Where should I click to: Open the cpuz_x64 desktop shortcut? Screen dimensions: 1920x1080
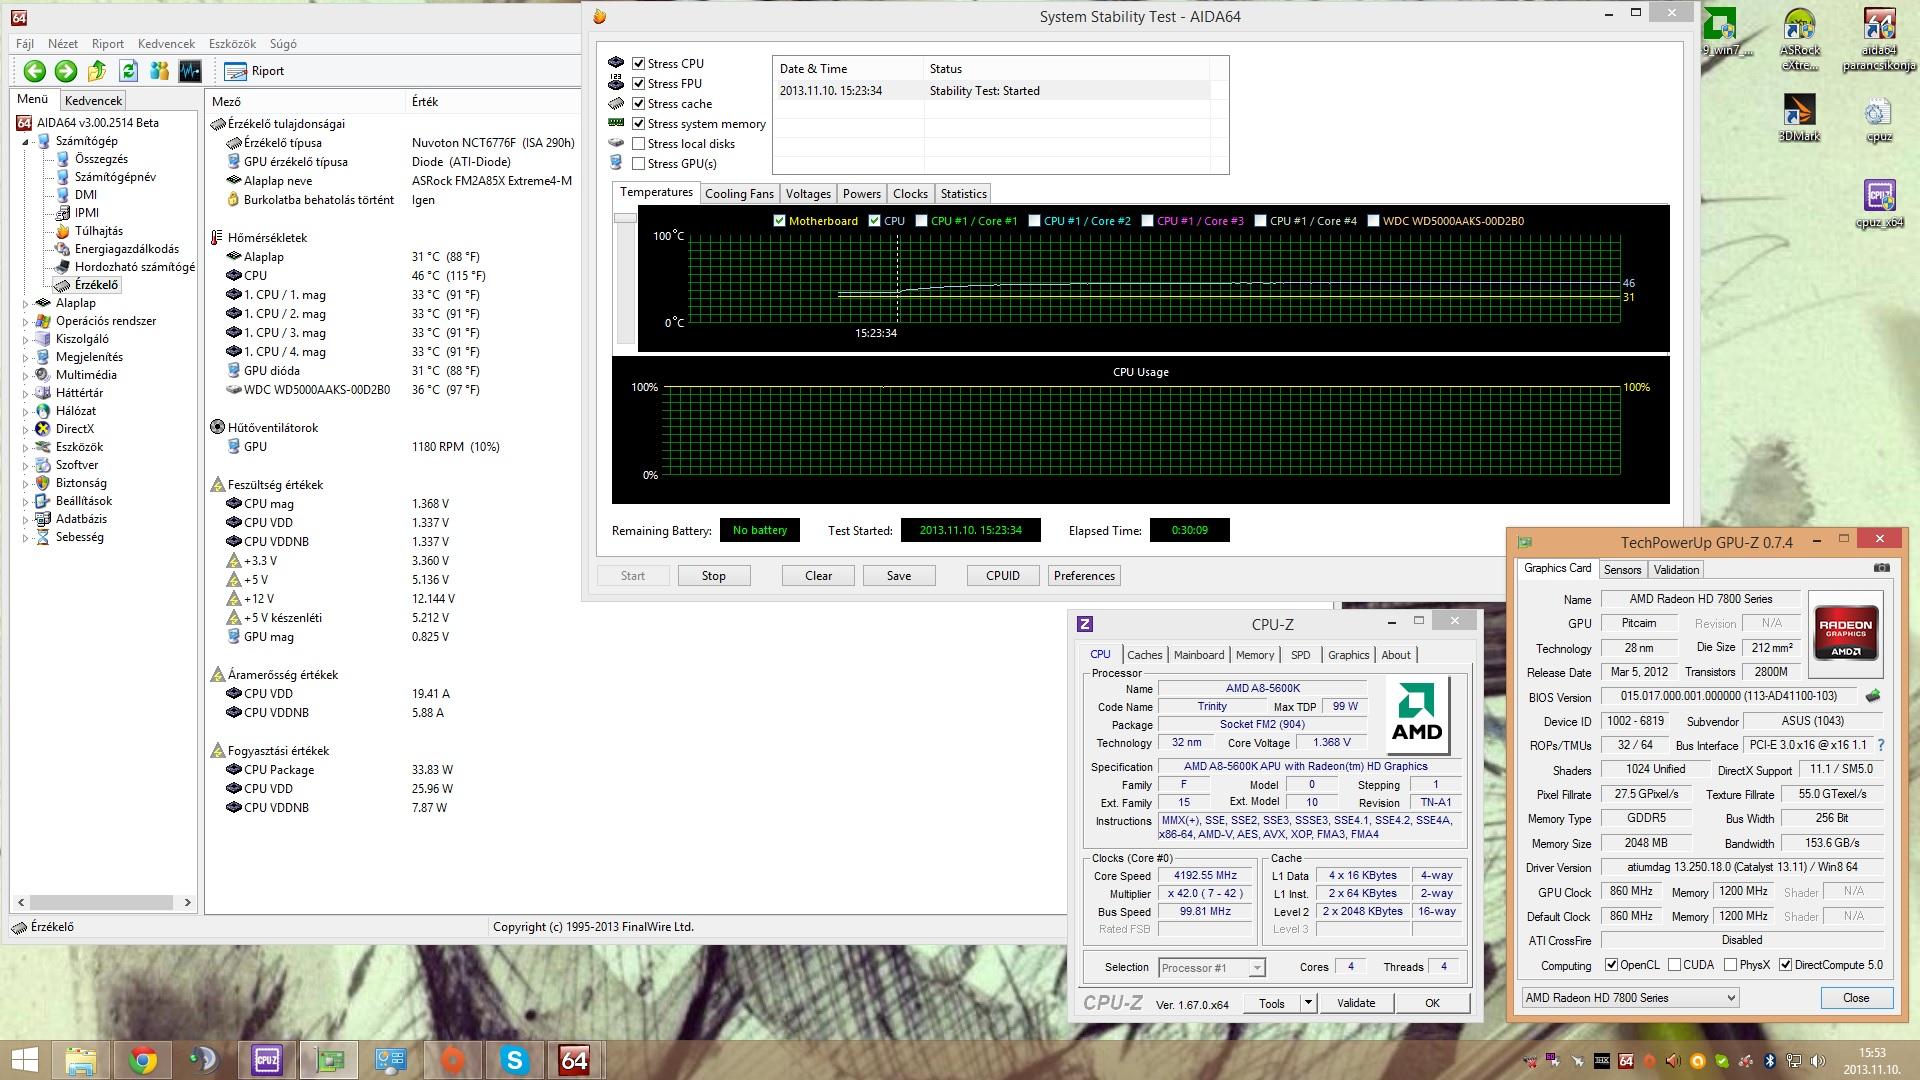tap(1879, 204)
